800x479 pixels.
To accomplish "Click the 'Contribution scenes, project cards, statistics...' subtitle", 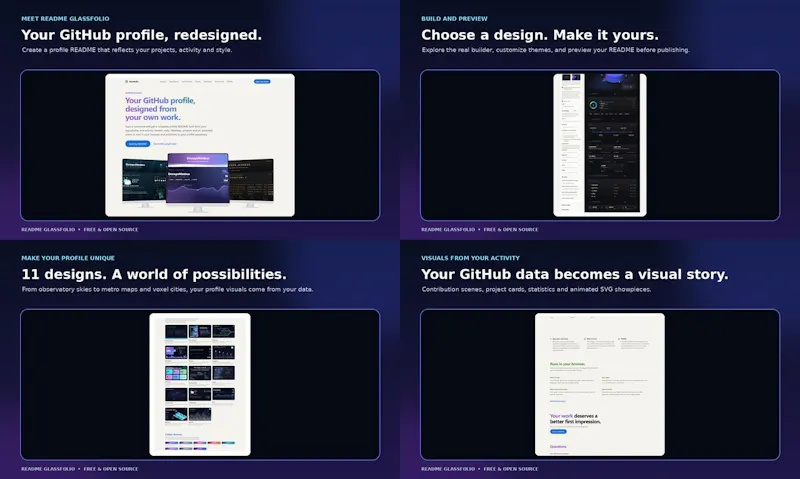I will tap(536, 289).
